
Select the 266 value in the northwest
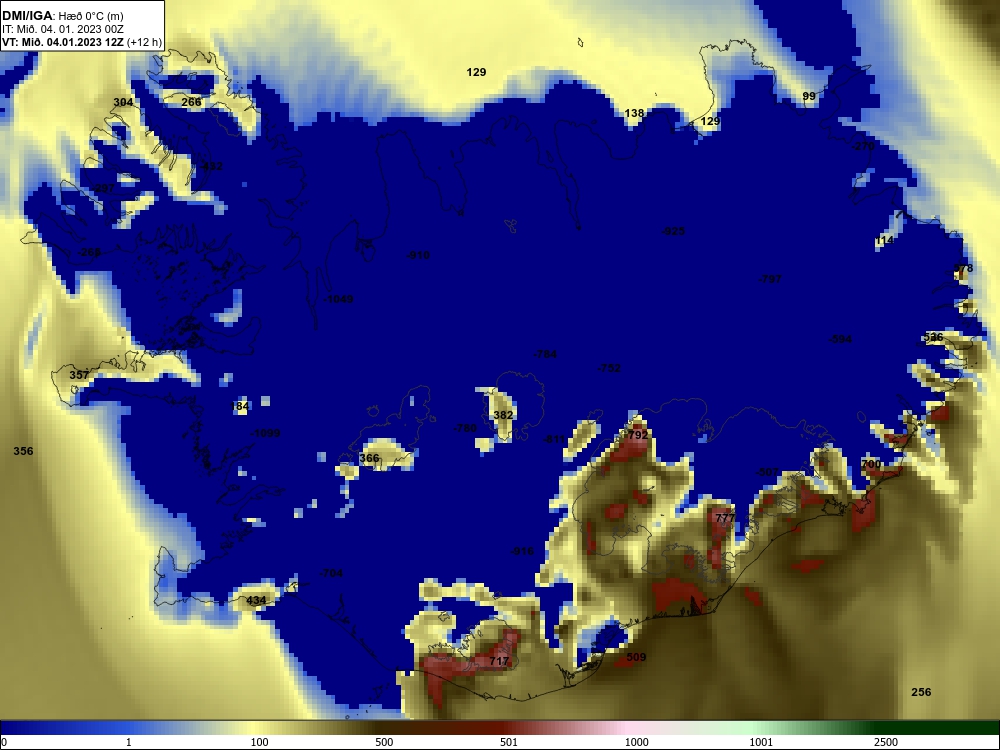pyautogui.click(x=191, y=102)
